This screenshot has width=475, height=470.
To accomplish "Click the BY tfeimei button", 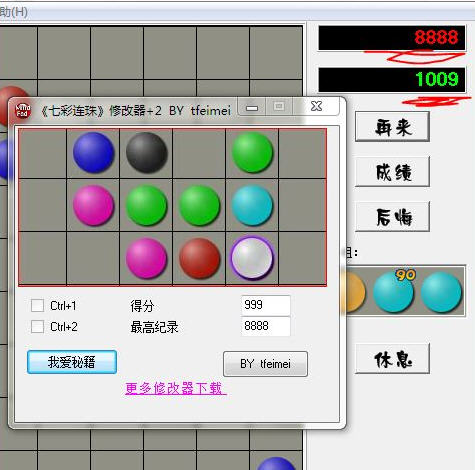I will pyautogui.click(x=265, y=364).
